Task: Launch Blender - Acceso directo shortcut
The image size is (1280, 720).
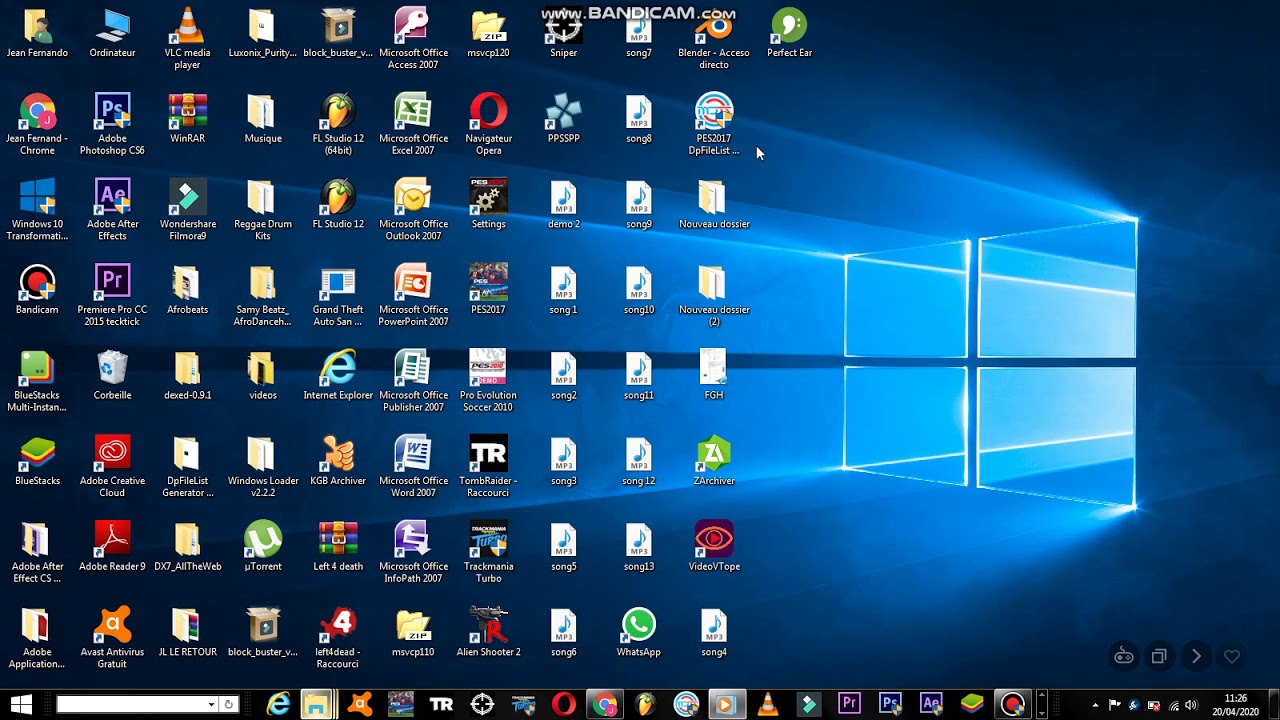Action: pos(714,38)
